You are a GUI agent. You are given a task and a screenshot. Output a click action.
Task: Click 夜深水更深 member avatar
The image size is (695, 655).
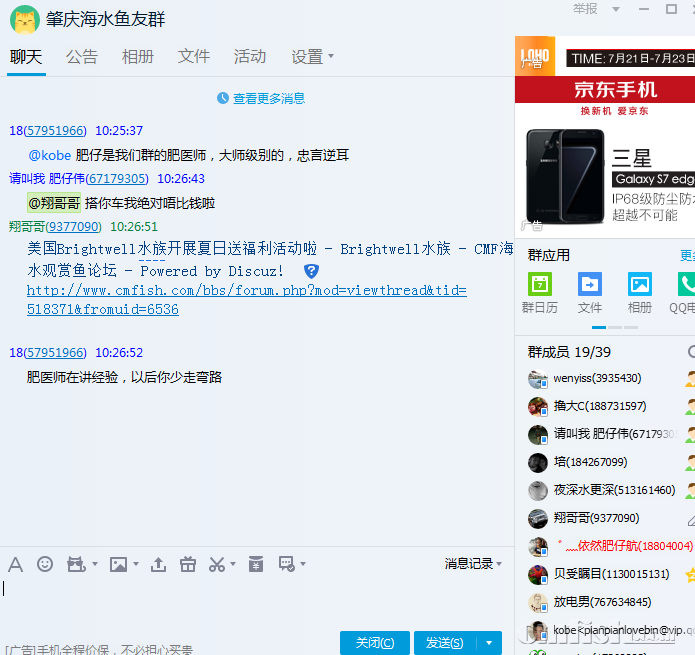538,491
